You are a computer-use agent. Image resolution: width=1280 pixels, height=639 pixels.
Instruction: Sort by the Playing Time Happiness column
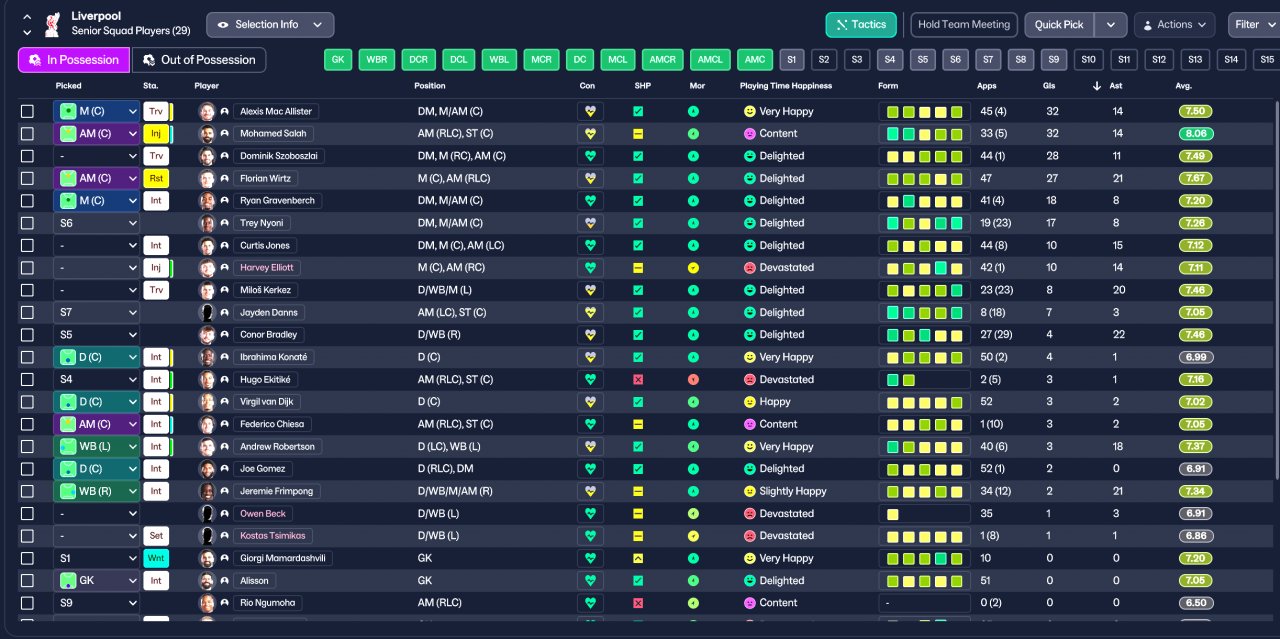786,86
